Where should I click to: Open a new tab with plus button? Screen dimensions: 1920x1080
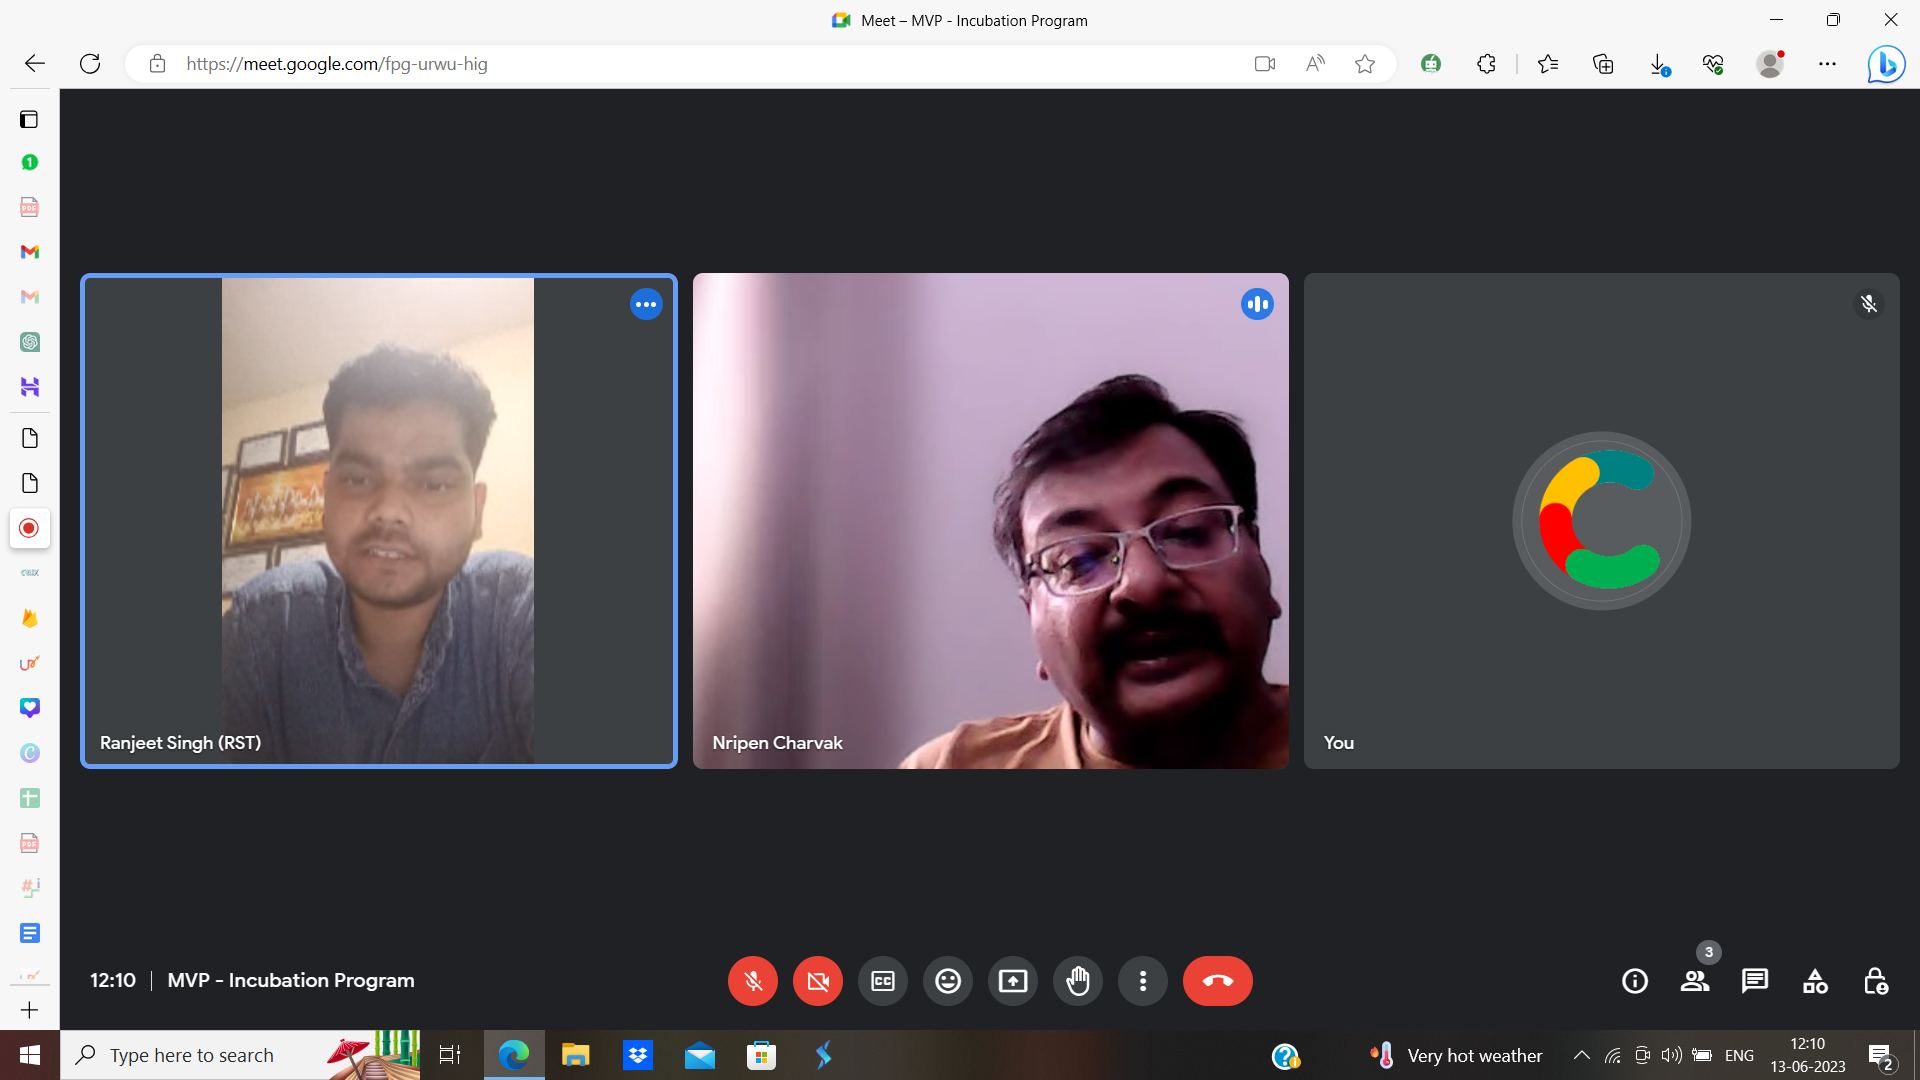[x=29, y=1010]
